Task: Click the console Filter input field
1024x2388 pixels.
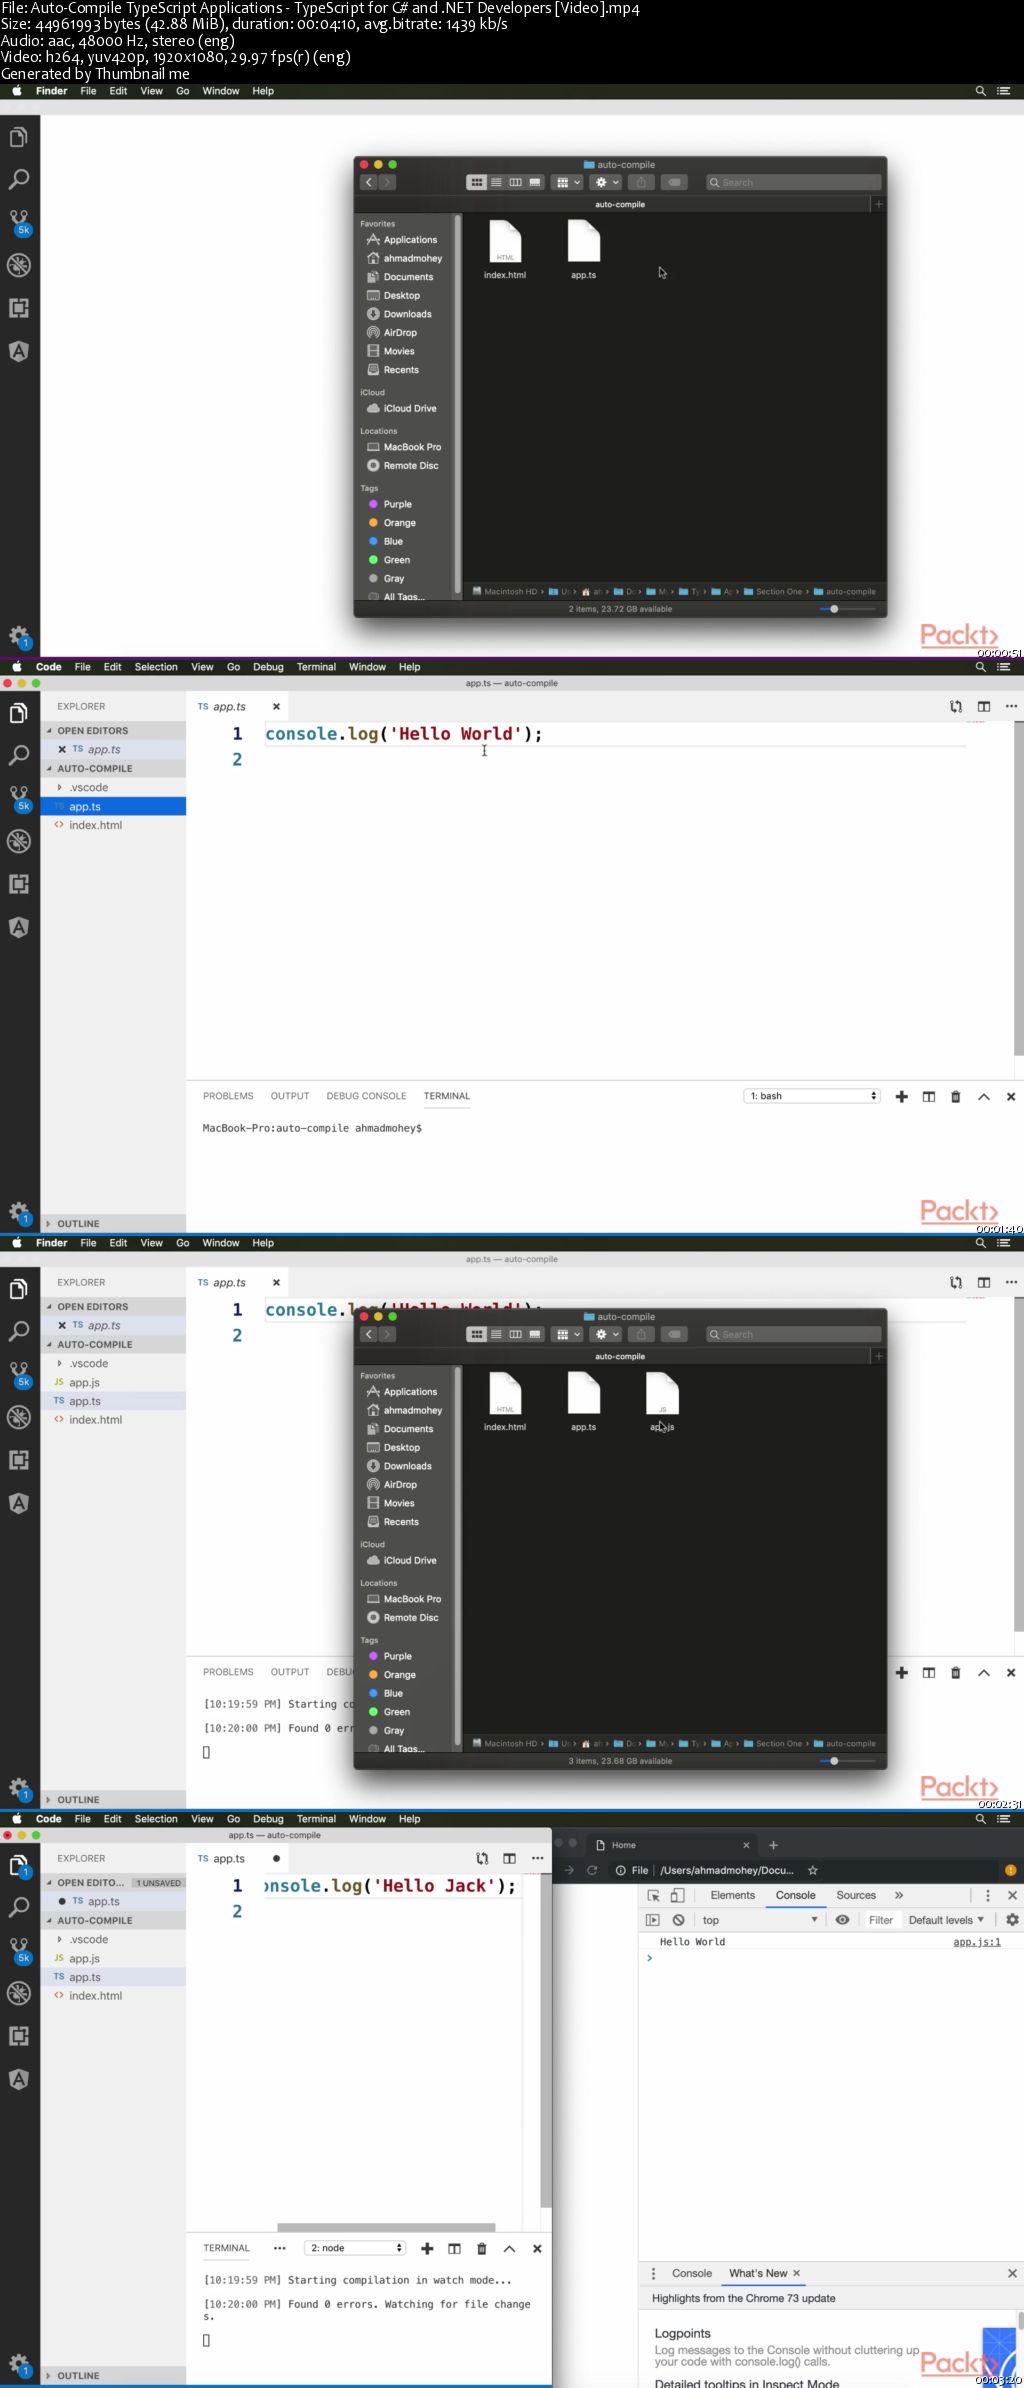Action: 881,1920
